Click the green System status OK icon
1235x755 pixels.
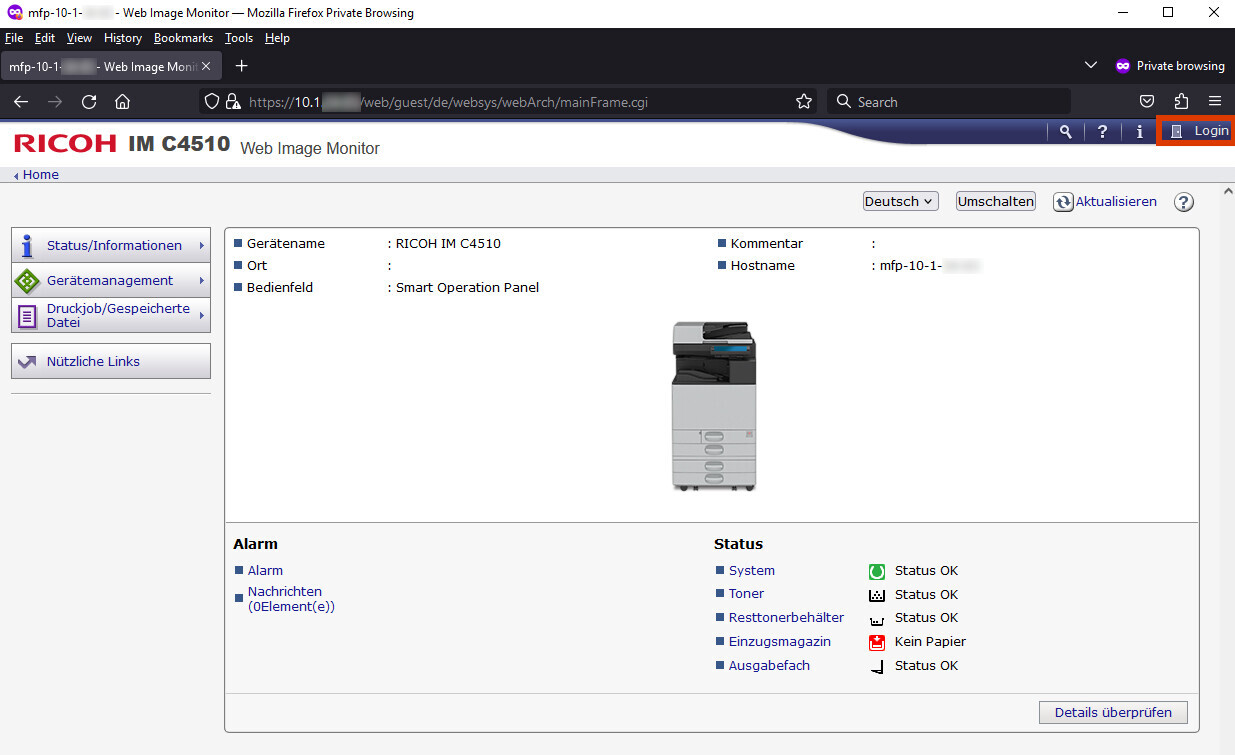point(877,571)
